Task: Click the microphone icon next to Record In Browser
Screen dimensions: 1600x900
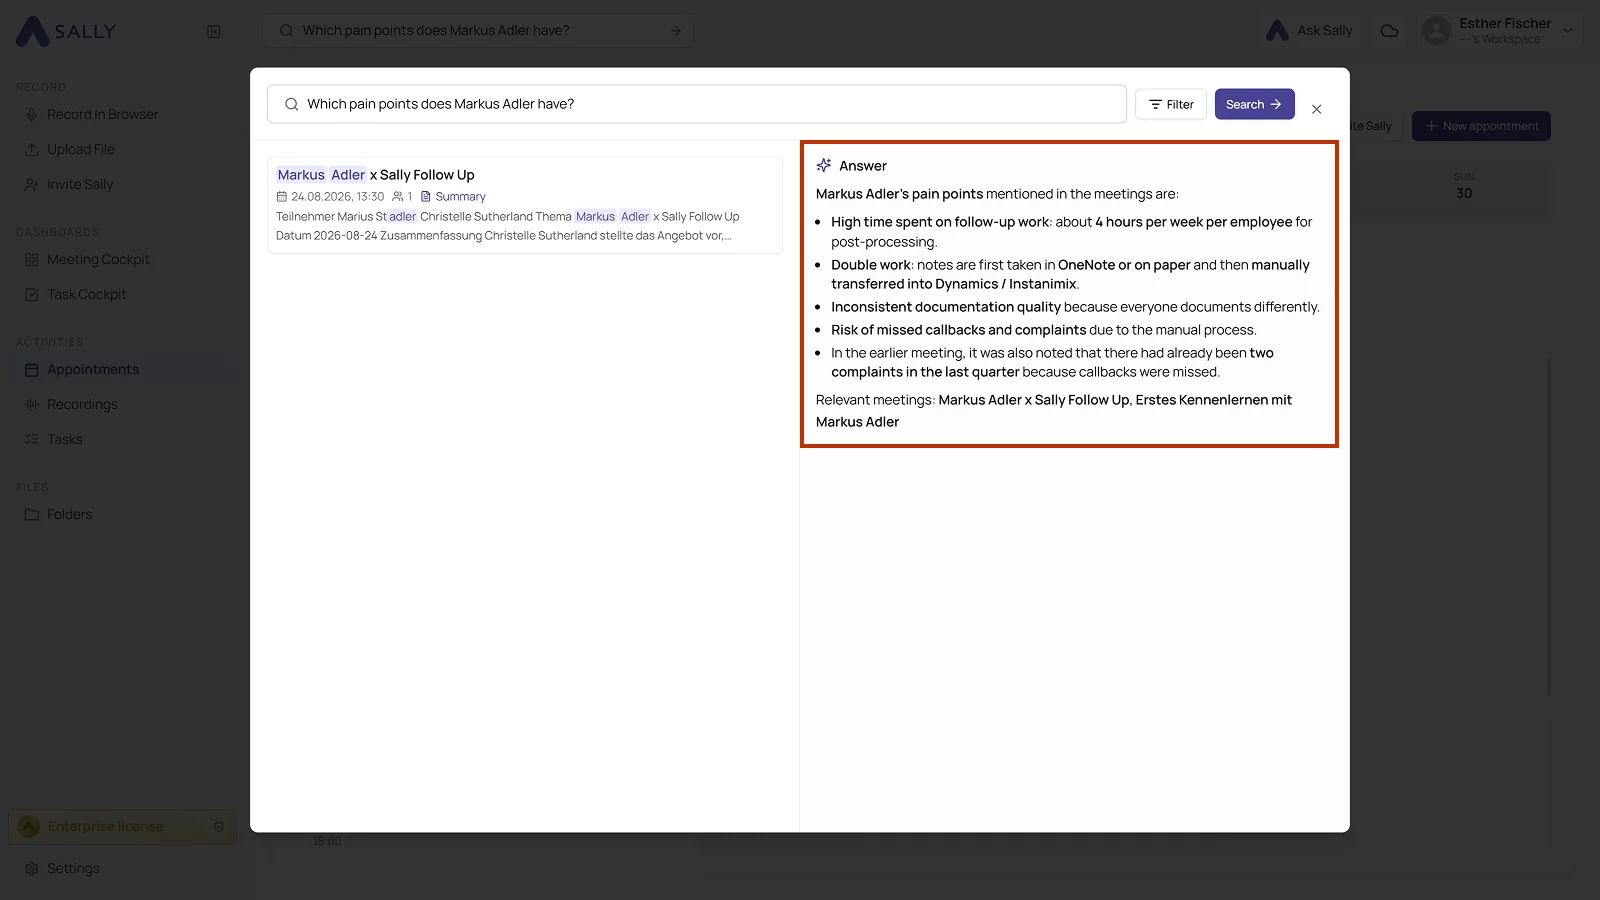Action: (31, 114)
